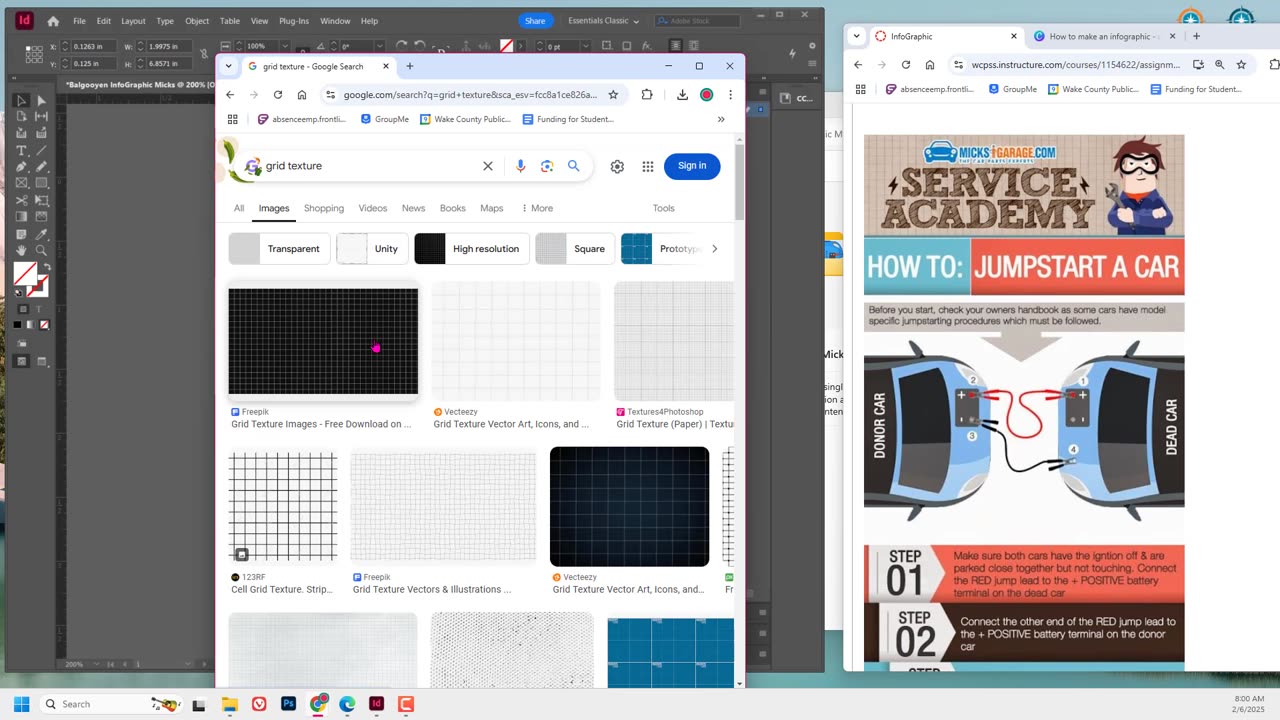Select the Line tool in InDesign
The image size is (1280, 720).
click(x=41, y=150)
